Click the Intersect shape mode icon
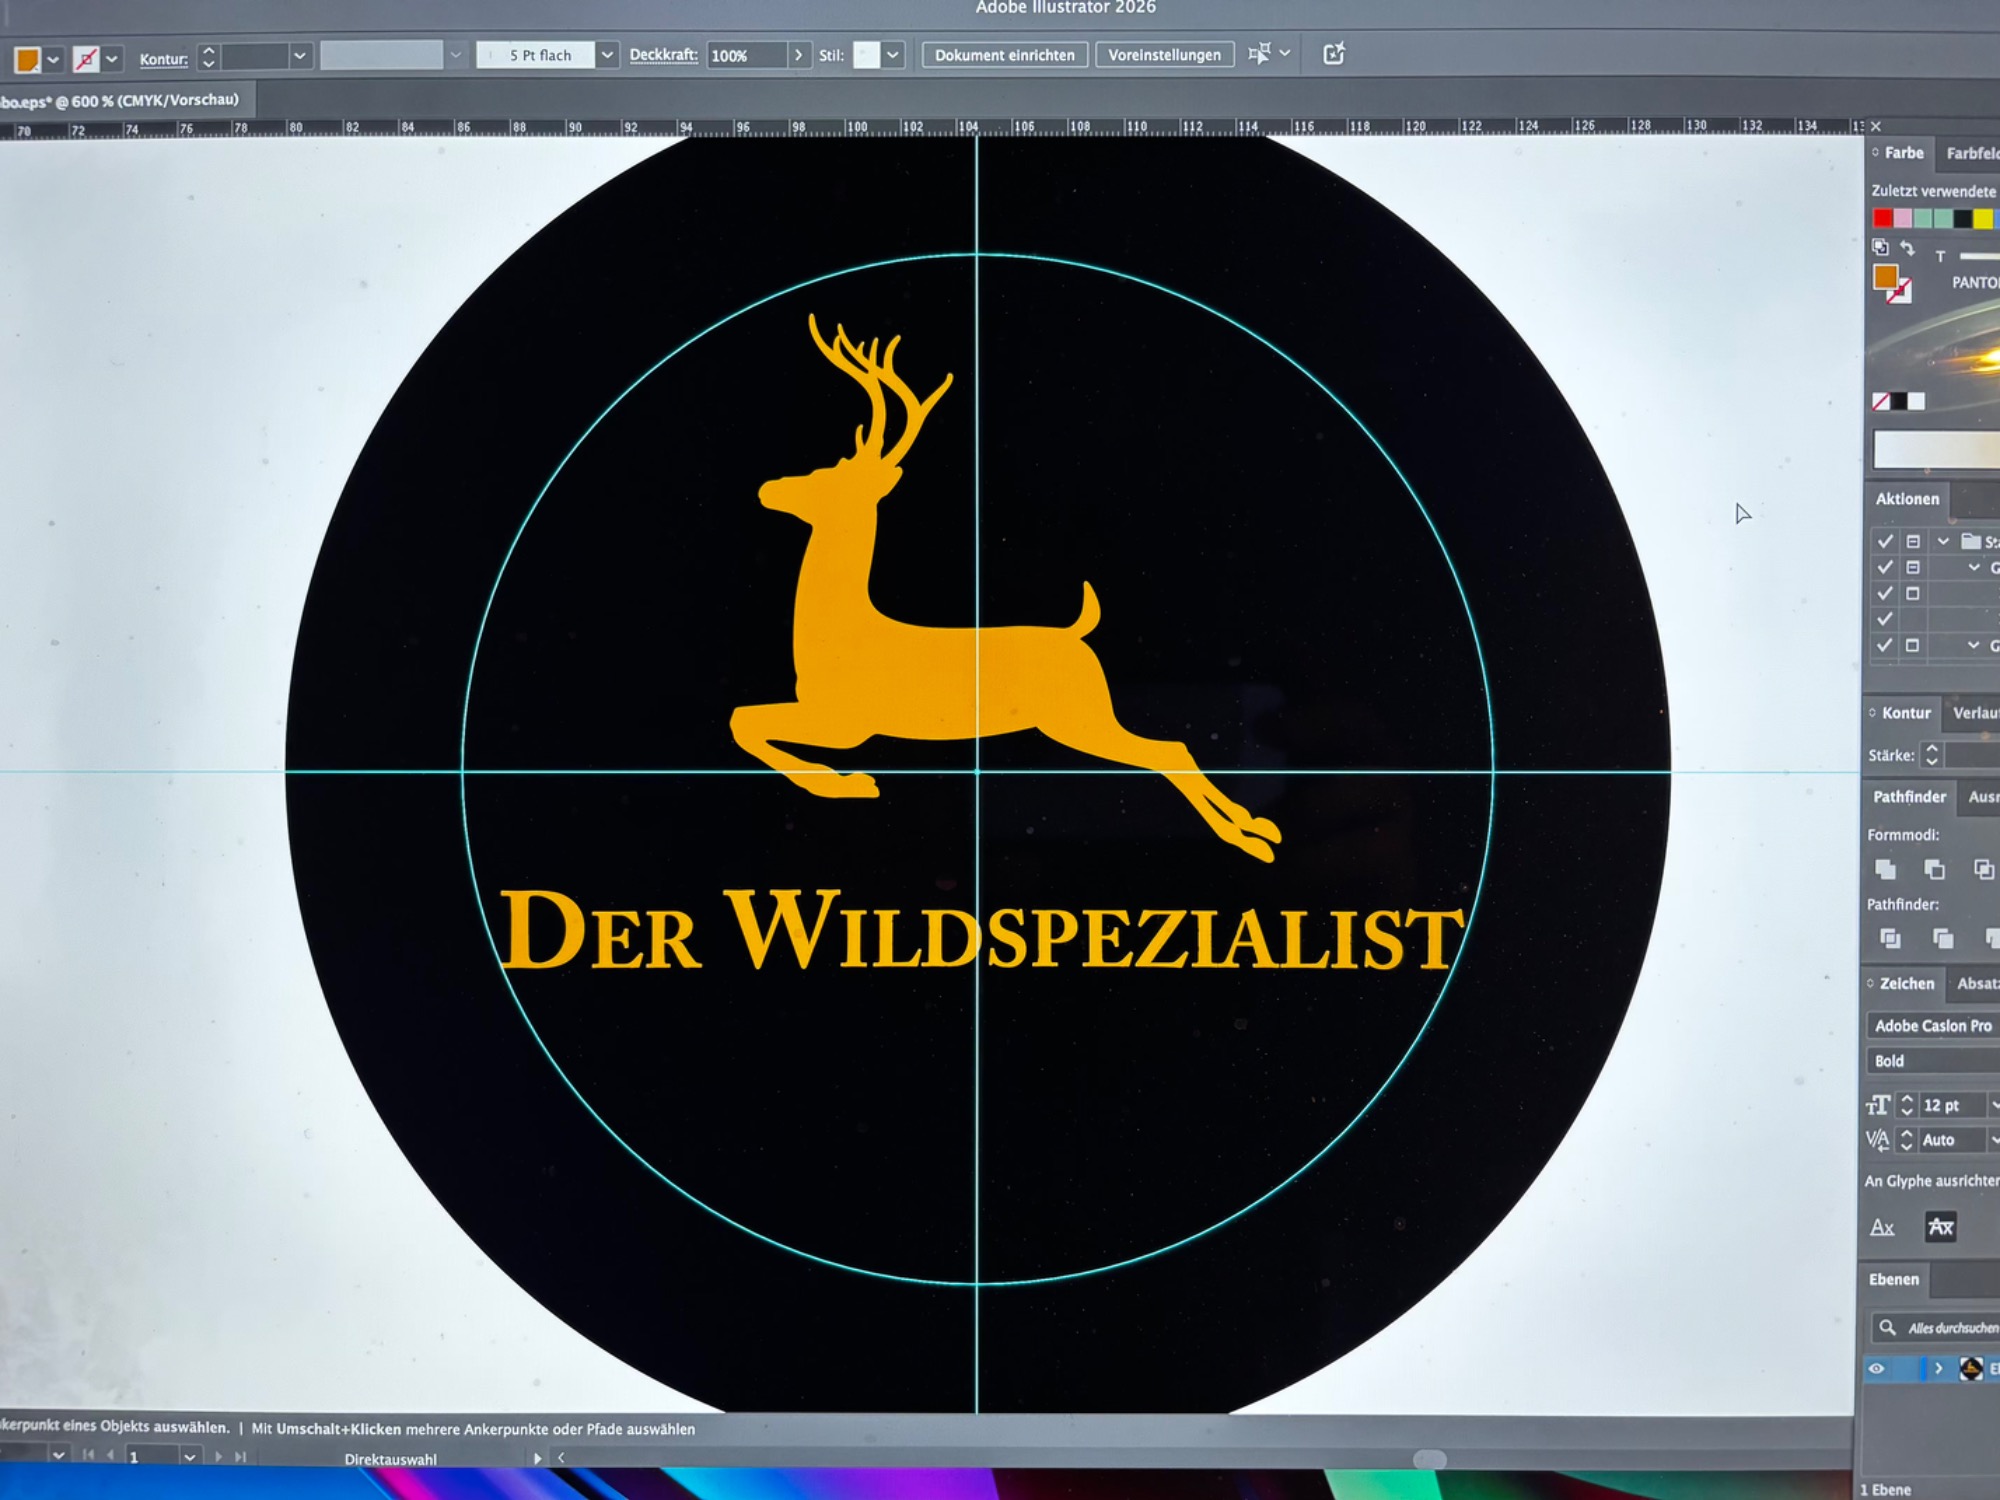 pyautogui.click(x=1983, y=869)
